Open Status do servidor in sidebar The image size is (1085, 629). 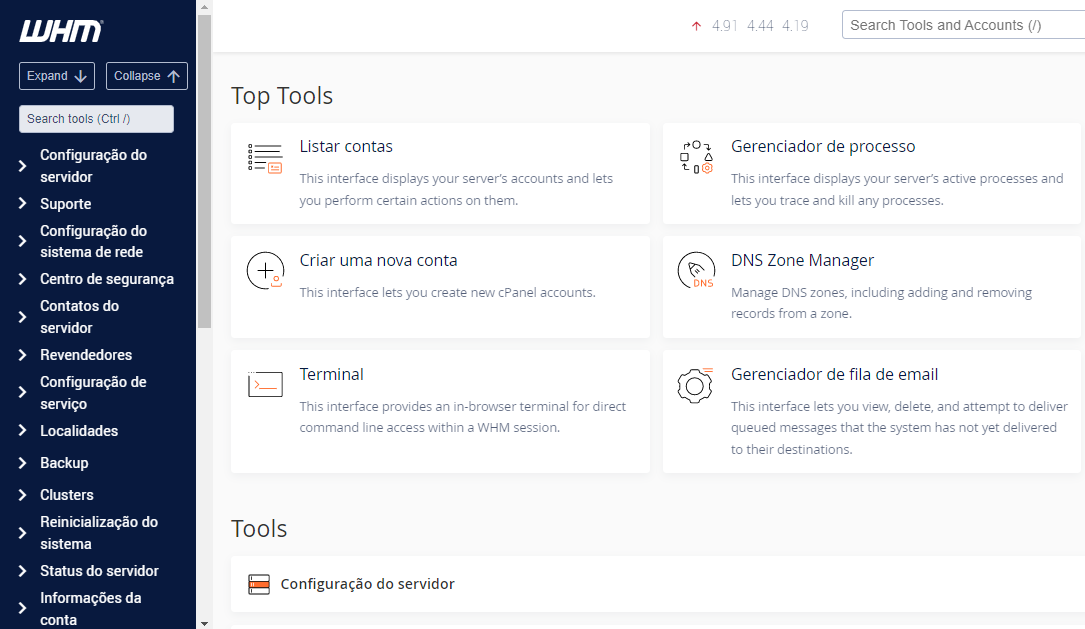[x=99, y=571]
